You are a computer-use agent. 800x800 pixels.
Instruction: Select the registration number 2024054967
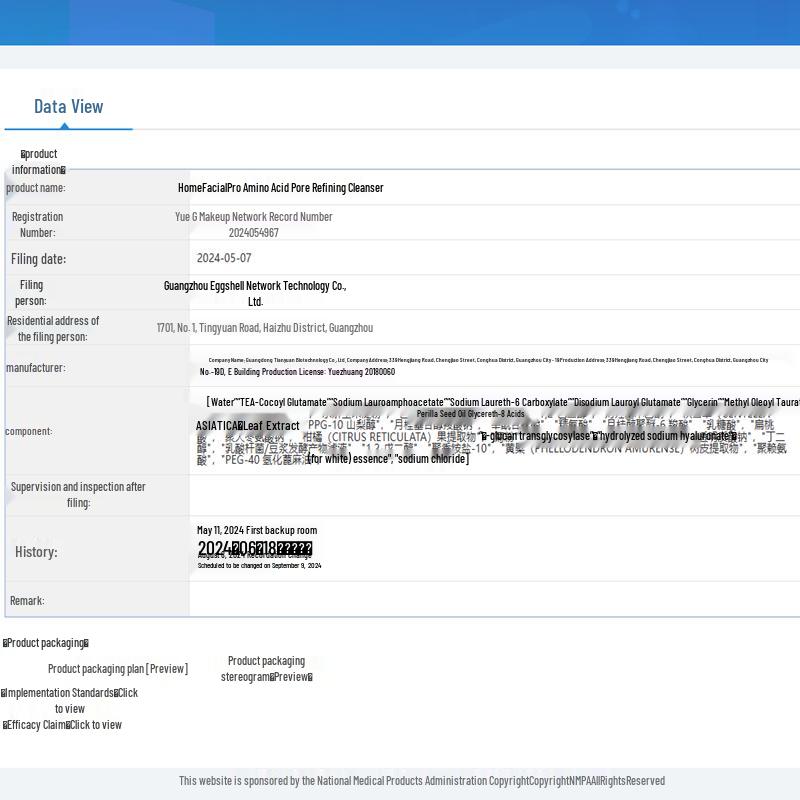pyautogui.click(x=253, y=233)
